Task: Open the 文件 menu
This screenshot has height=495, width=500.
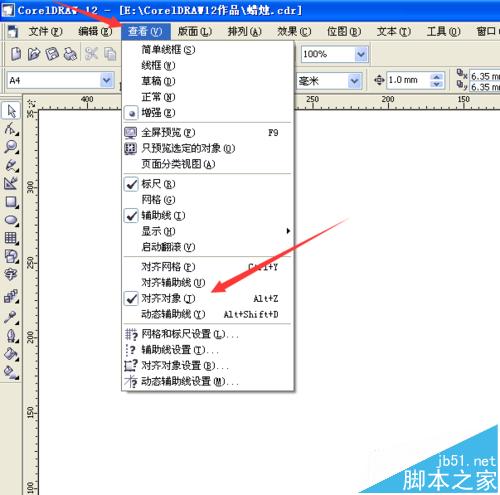Action: coord(45,32)
